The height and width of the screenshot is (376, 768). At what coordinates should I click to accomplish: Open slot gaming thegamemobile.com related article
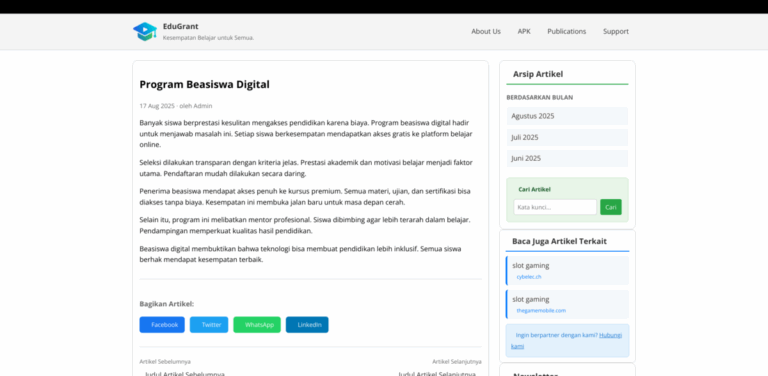point(567,305)
